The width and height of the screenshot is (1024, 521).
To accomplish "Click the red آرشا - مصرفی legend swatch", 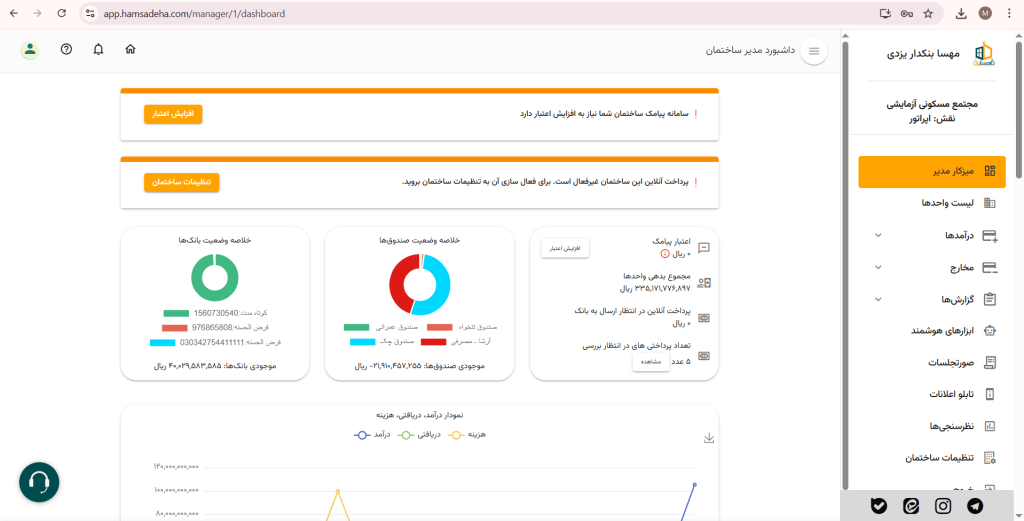I will coord(434,341).
